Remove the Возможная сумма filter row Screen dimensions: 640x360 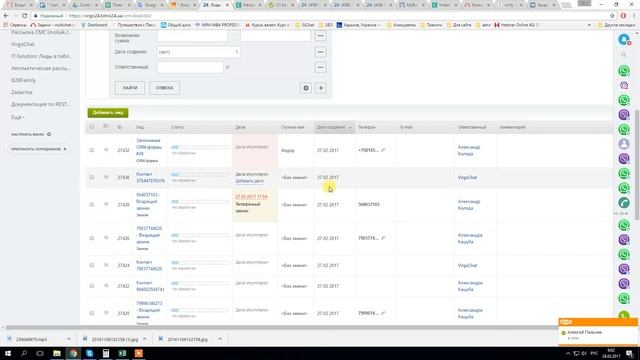coord(321,36)
